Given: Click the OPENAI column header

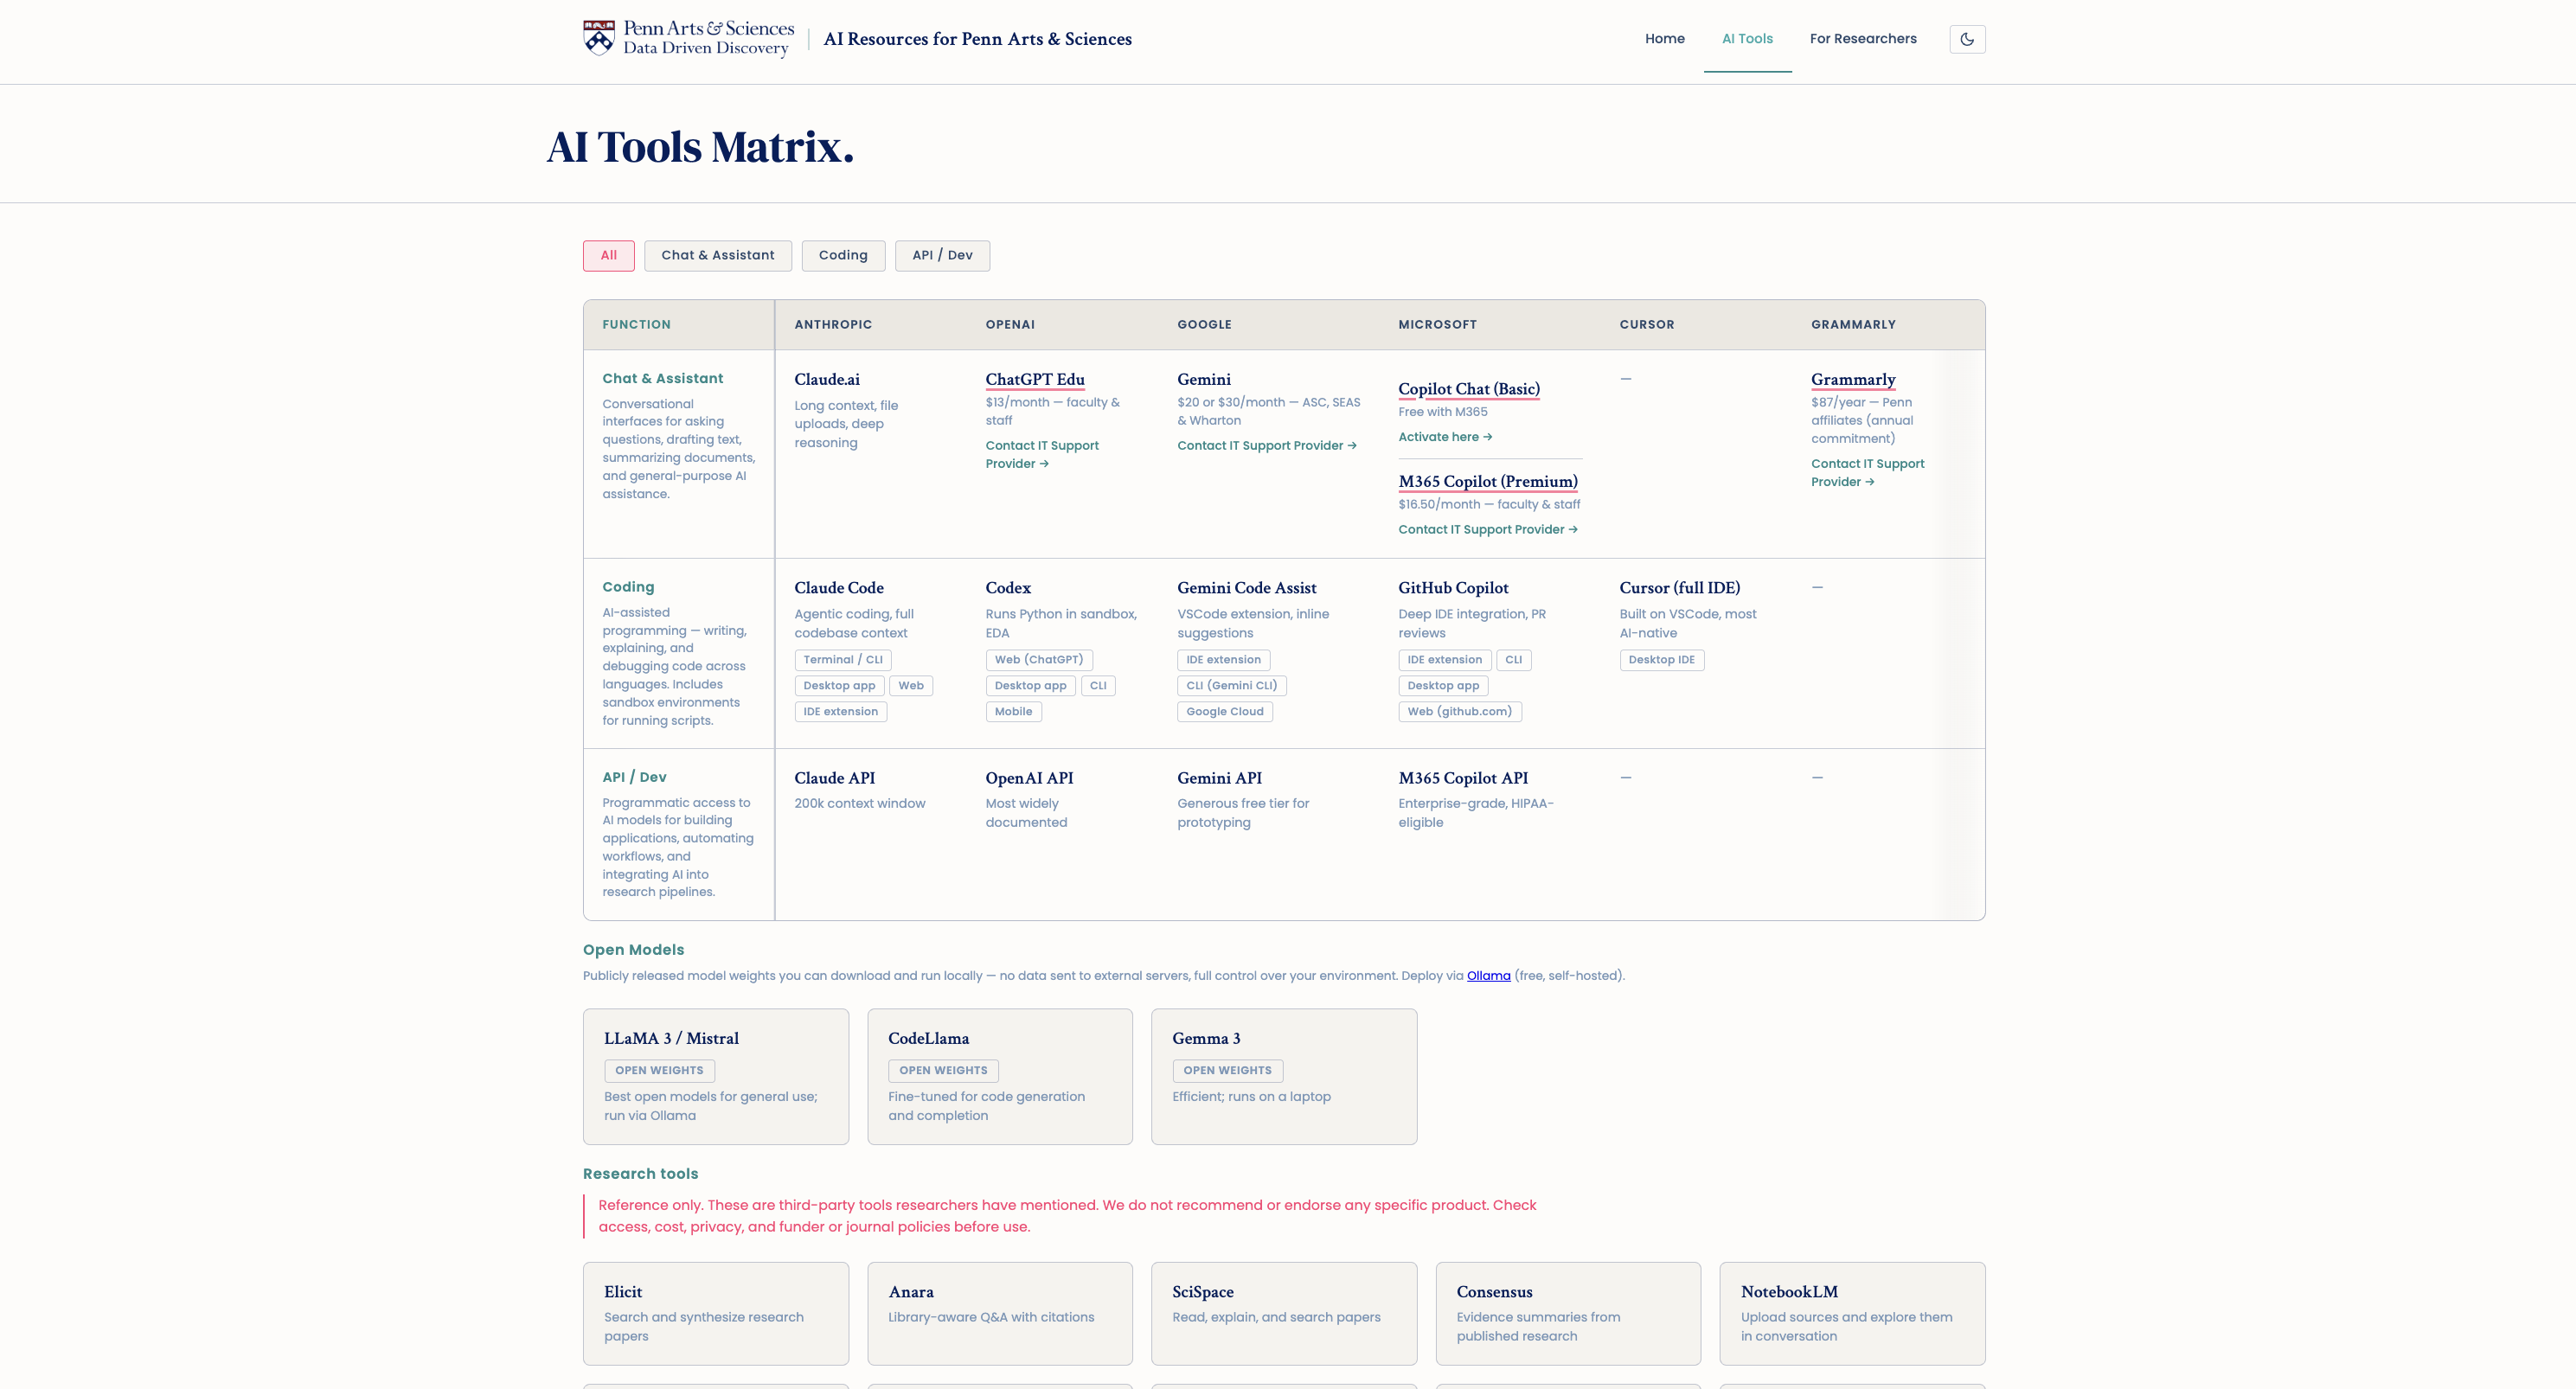Looking at the screenshot, I should coord(1010,325).
